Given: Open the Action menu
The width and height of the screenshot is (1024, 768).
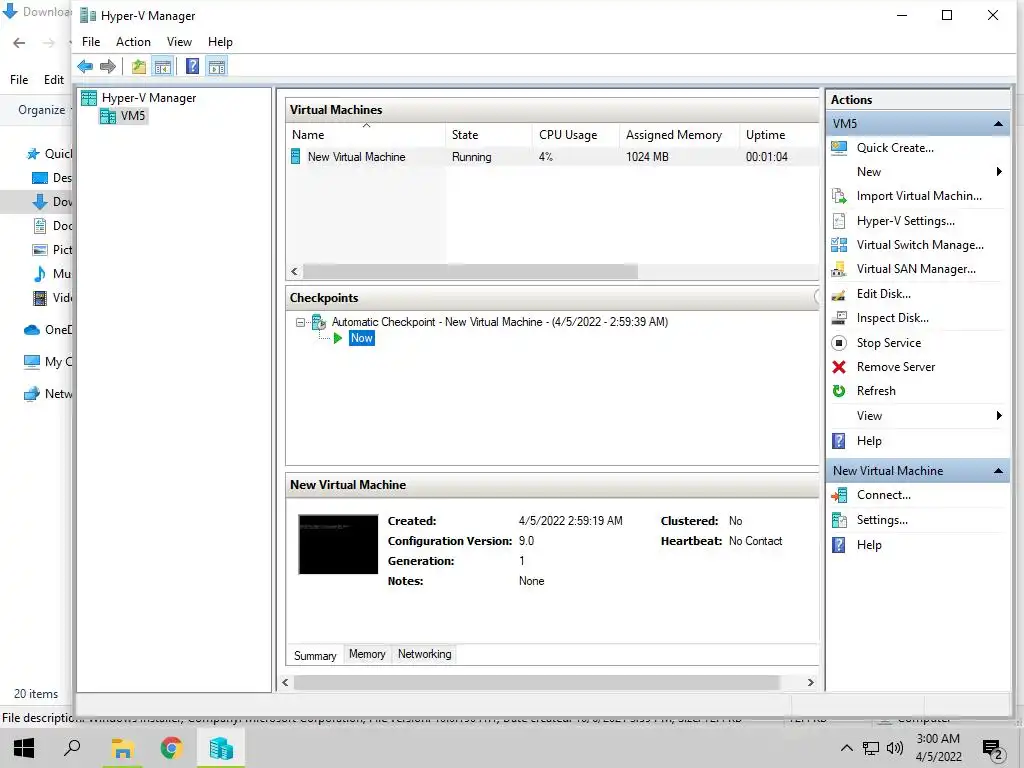Looking at the screenshot, I should pyautogui.click(x=133, y=42).
